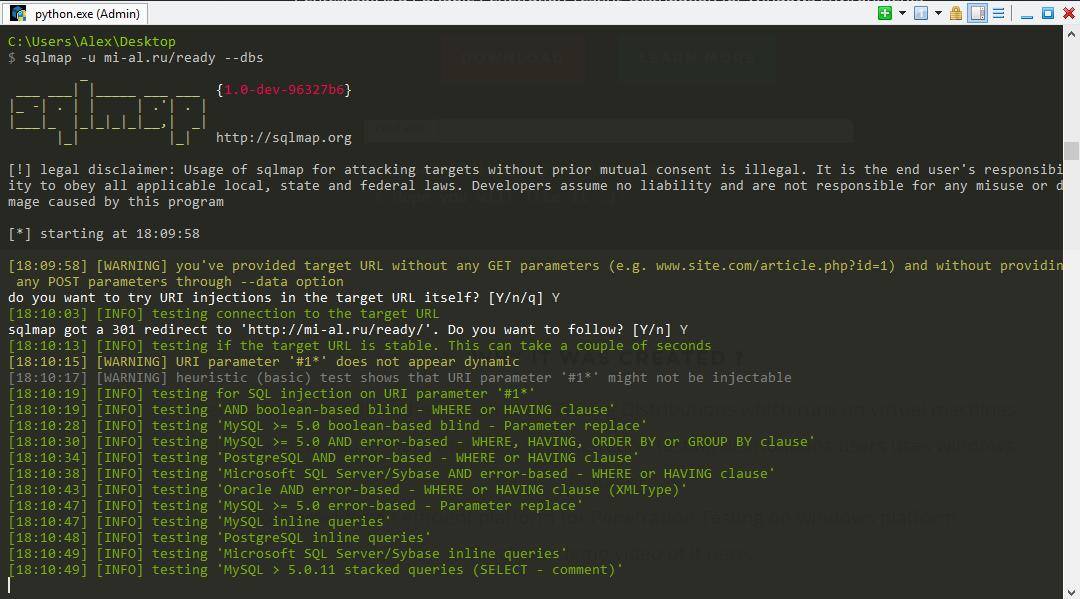1080x599 pixels.
Task: Click the active console number icon
Action: (x=921, y=13)
